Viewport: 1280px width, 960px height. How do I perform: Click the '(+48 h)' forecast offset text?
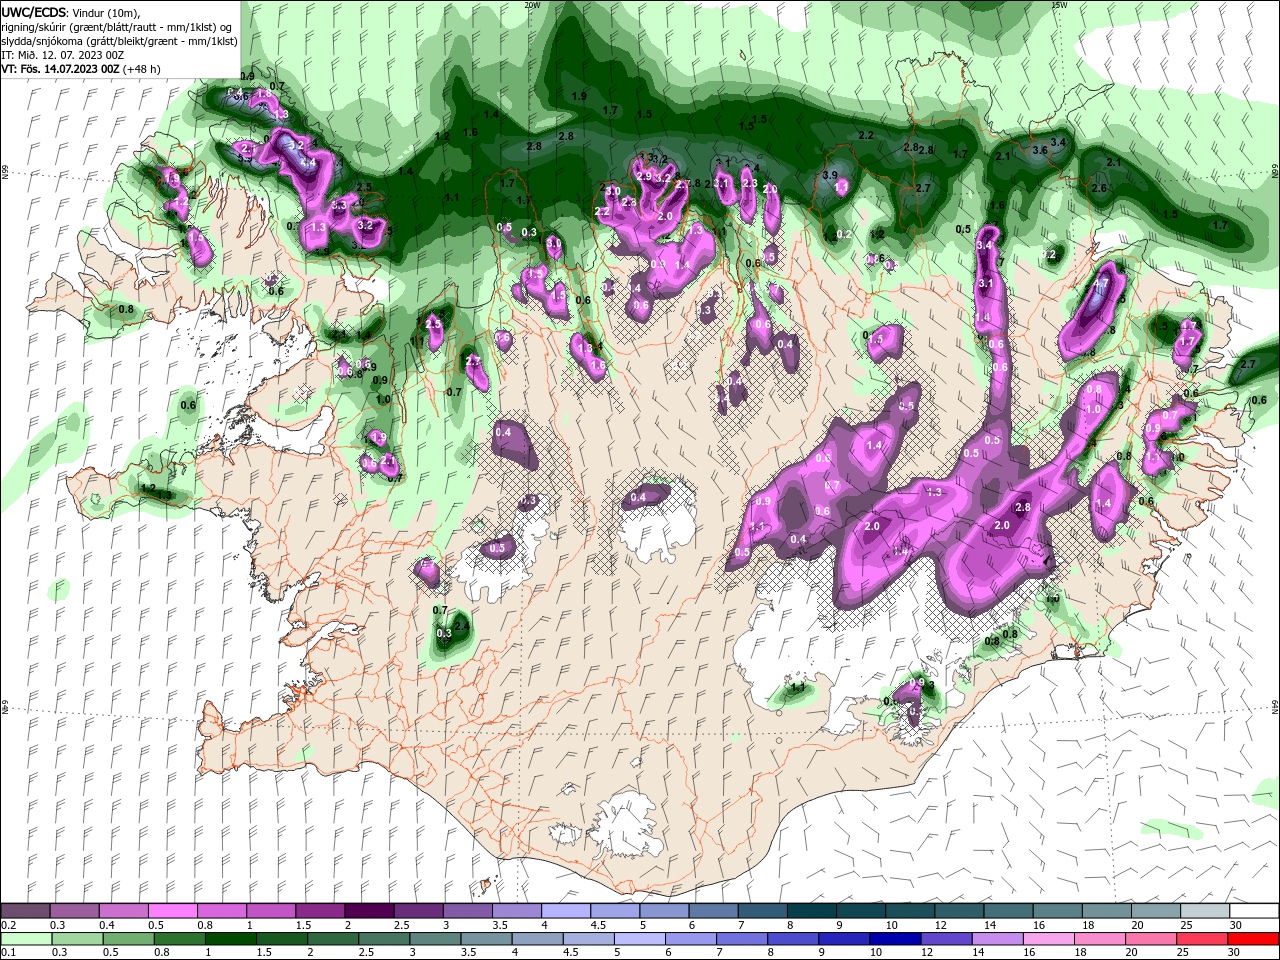coord(142,69)
